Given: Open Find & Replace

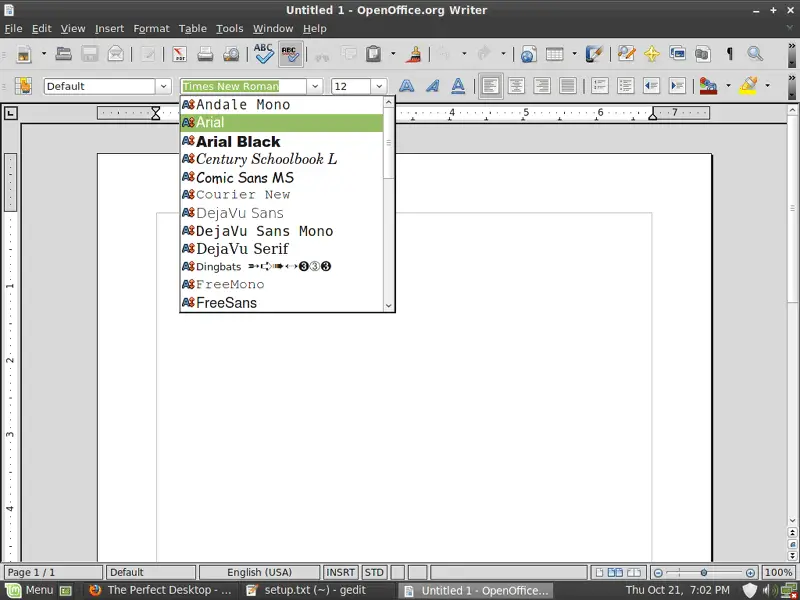Looking at the screenshot, I should (626, 54).
